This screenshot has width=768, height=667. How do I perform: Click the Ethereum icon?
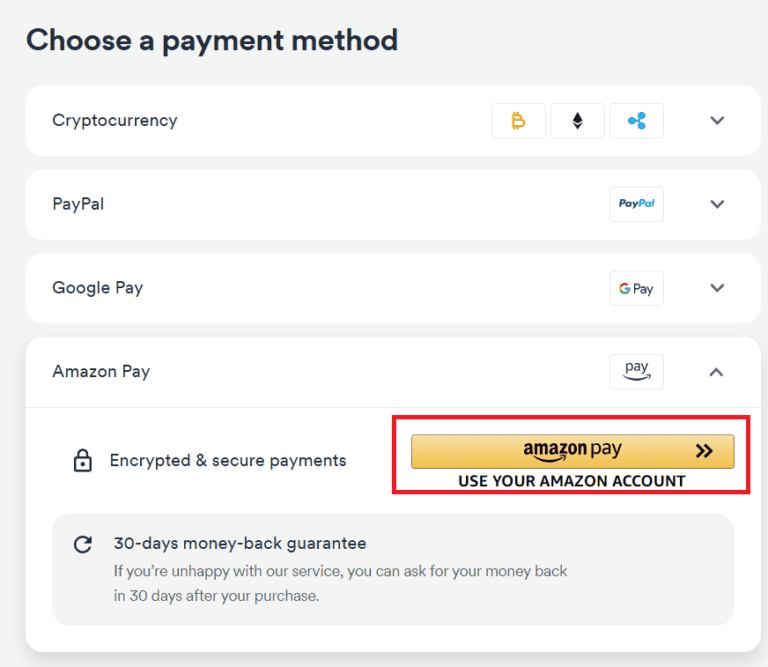(x=577, y=121)
